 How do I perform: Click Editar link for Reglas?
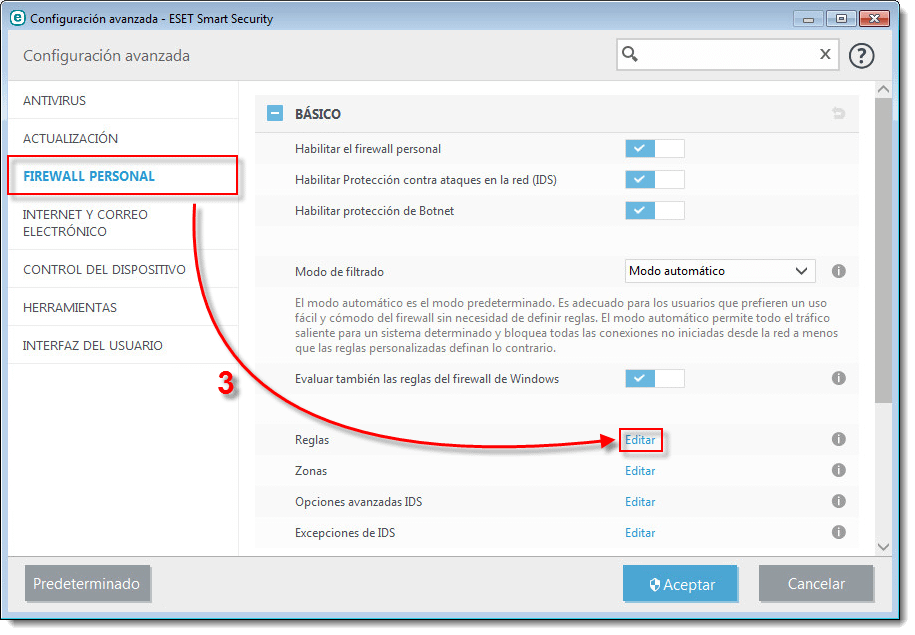[640, 439]
